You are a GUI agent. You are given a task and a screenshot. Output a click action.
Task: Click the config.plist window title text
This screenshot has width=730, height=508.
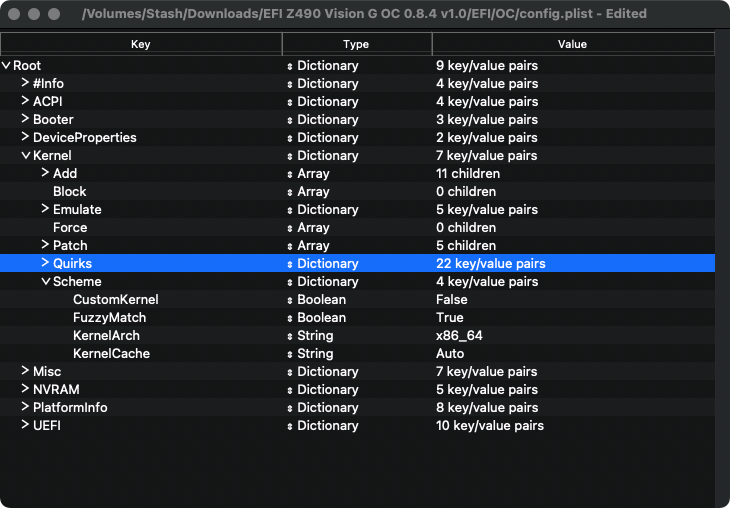pos(364,14)
